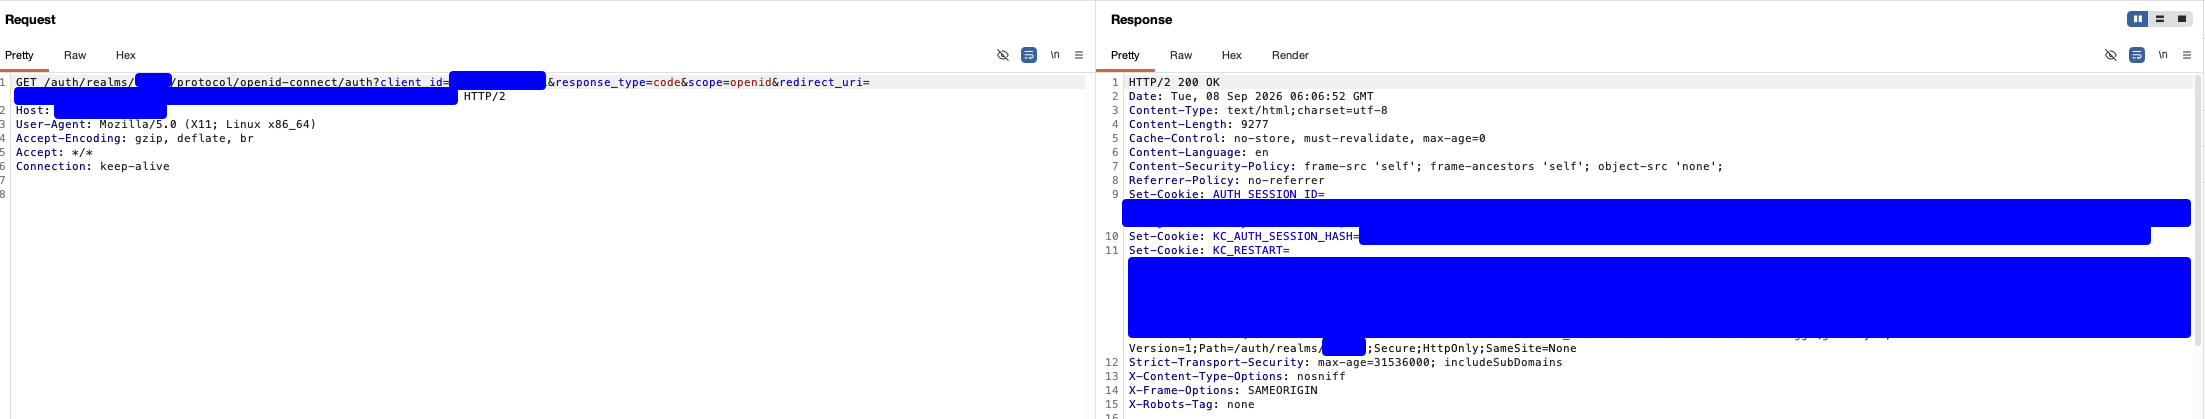Click Content-Type header in response
The image size is (2205, 419).
pos(1258,110)
